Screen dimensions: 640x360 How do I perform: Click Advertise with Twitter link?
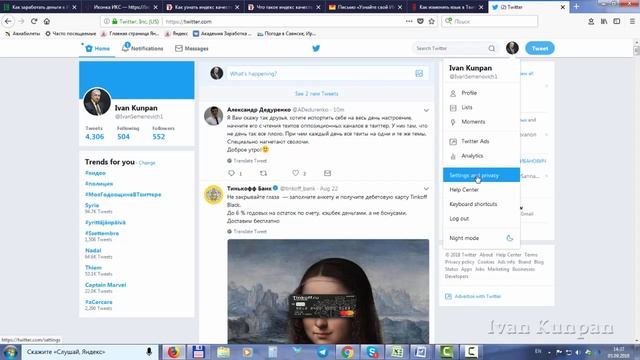[x=478, y=296]
